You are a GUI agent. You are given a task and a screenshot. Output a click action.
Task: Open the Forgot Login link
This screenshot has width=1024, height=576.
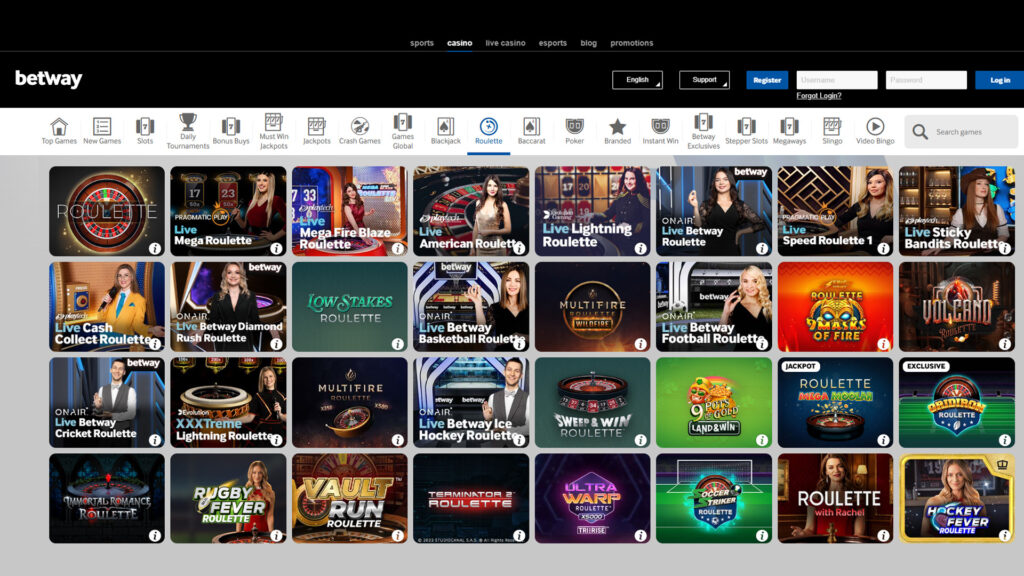pos(818,96)
